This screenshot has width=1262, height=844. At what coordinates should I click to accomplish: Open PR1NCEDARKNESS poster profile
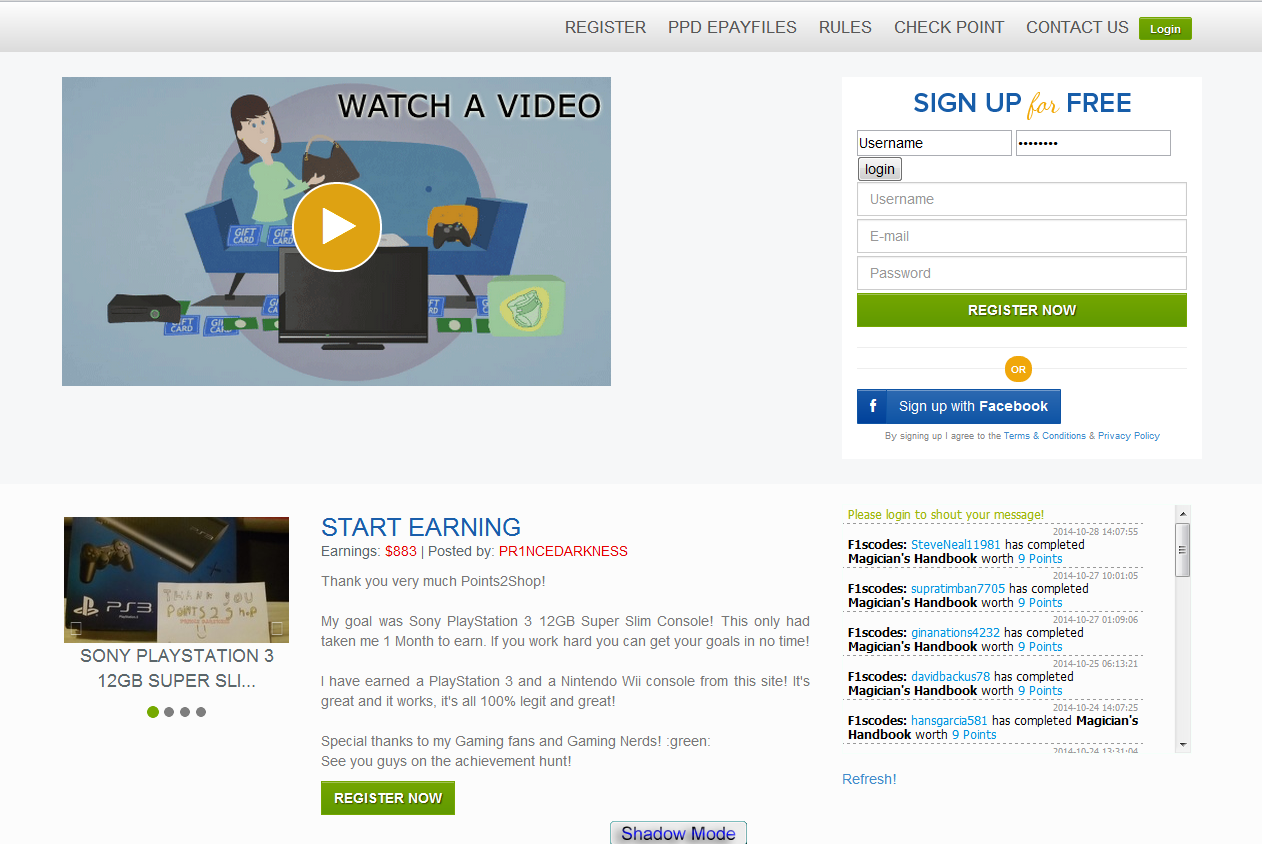tap(563, 551)
